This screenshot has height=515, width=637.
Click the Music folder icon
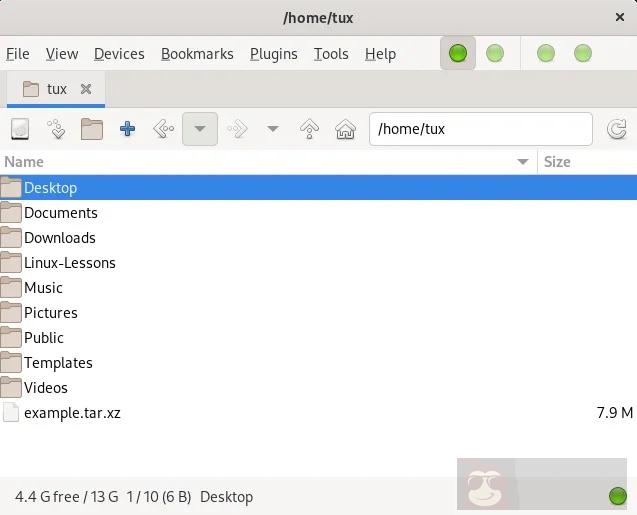pos(11,287)
